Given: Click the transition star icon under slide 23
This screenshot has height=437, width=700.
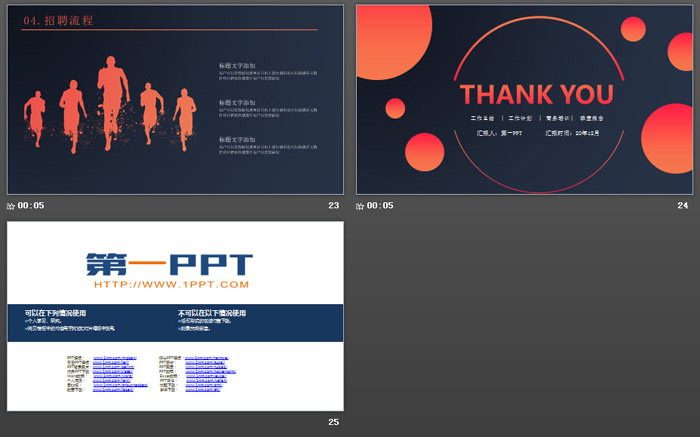Looking at the screenshot, I should coord(11,206).
